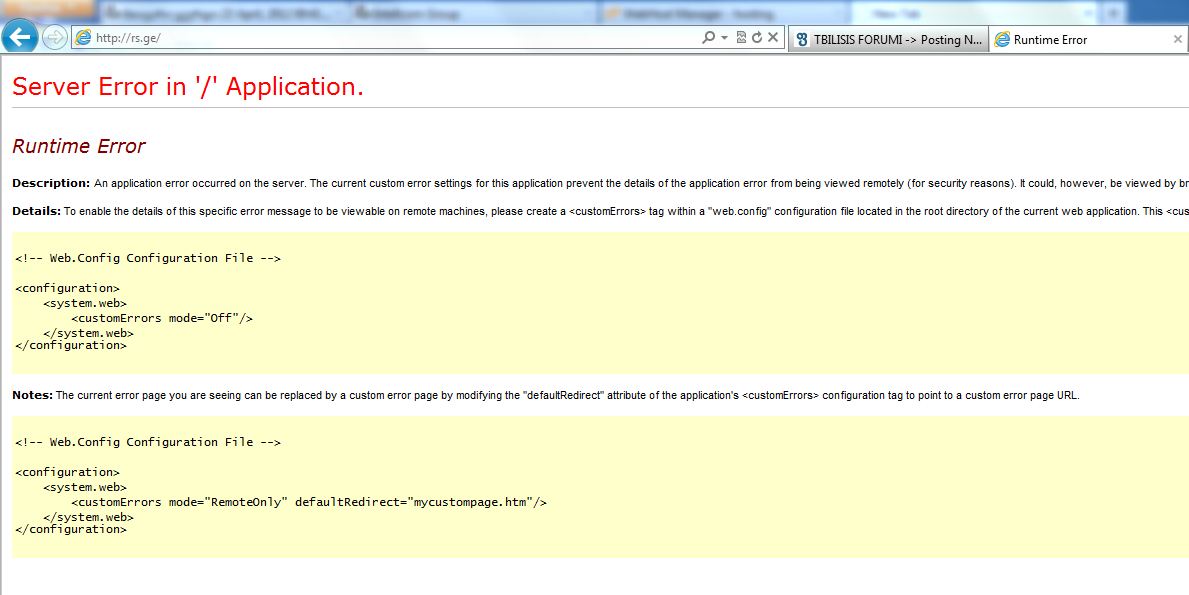This screenshot has width=1189, height=595.
Task: Click first 'Web.Config Configuration File' comment line
Action: [x=148, y=258]
